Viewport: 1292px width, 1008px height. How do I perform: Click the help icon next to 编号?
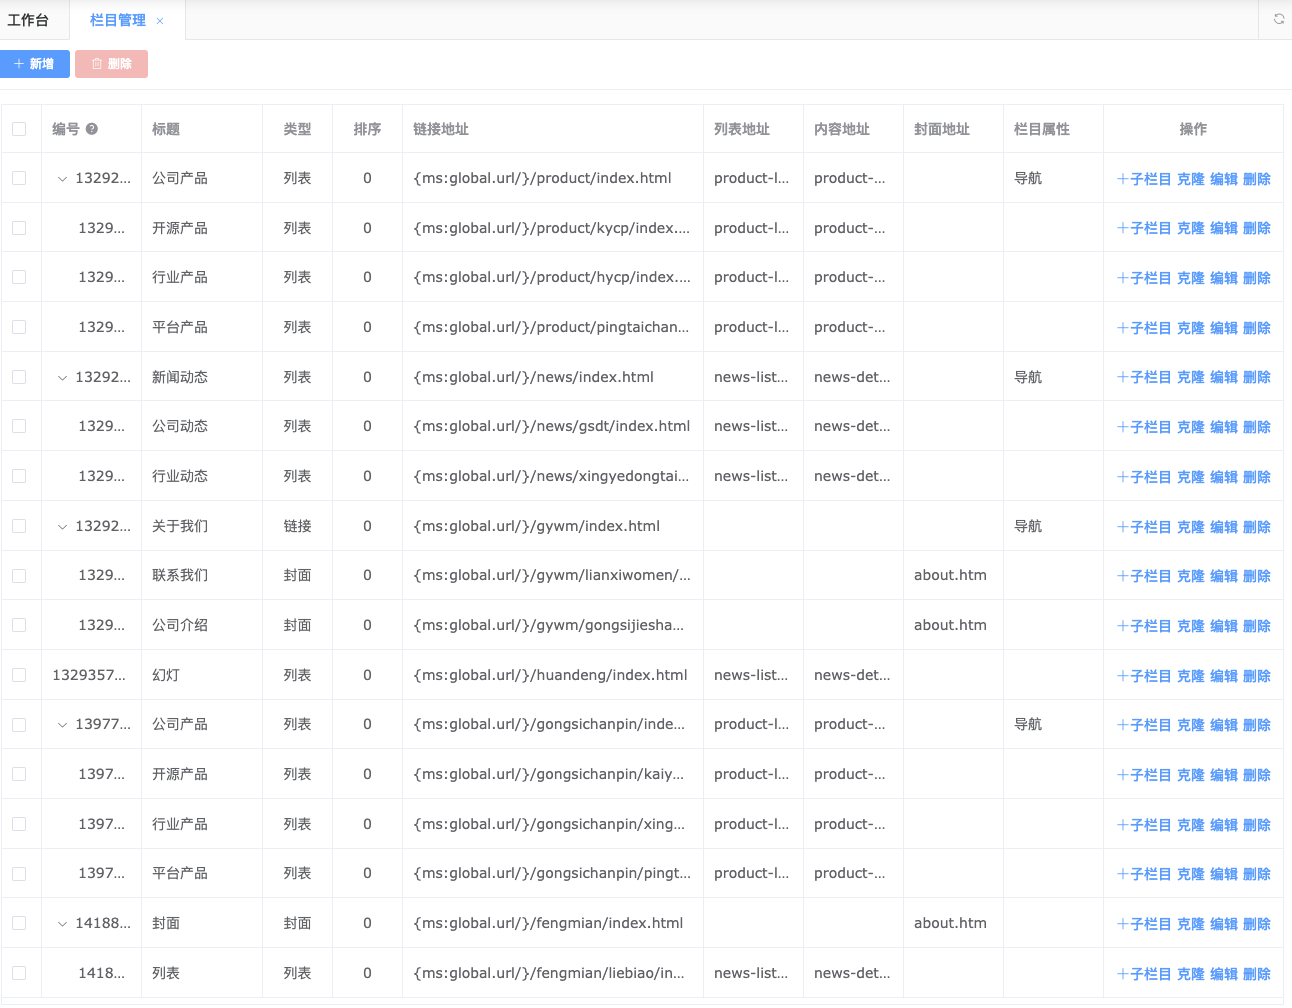click(92, 129)
